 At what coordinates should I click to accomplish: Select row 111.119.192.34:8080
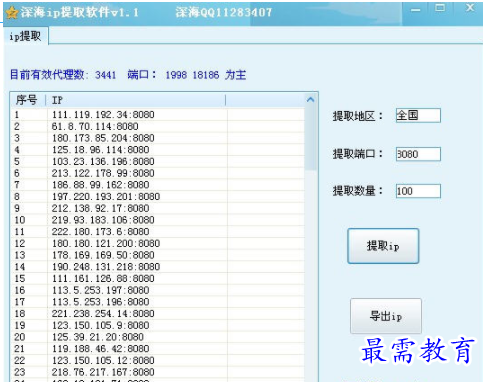click(158, 115)
